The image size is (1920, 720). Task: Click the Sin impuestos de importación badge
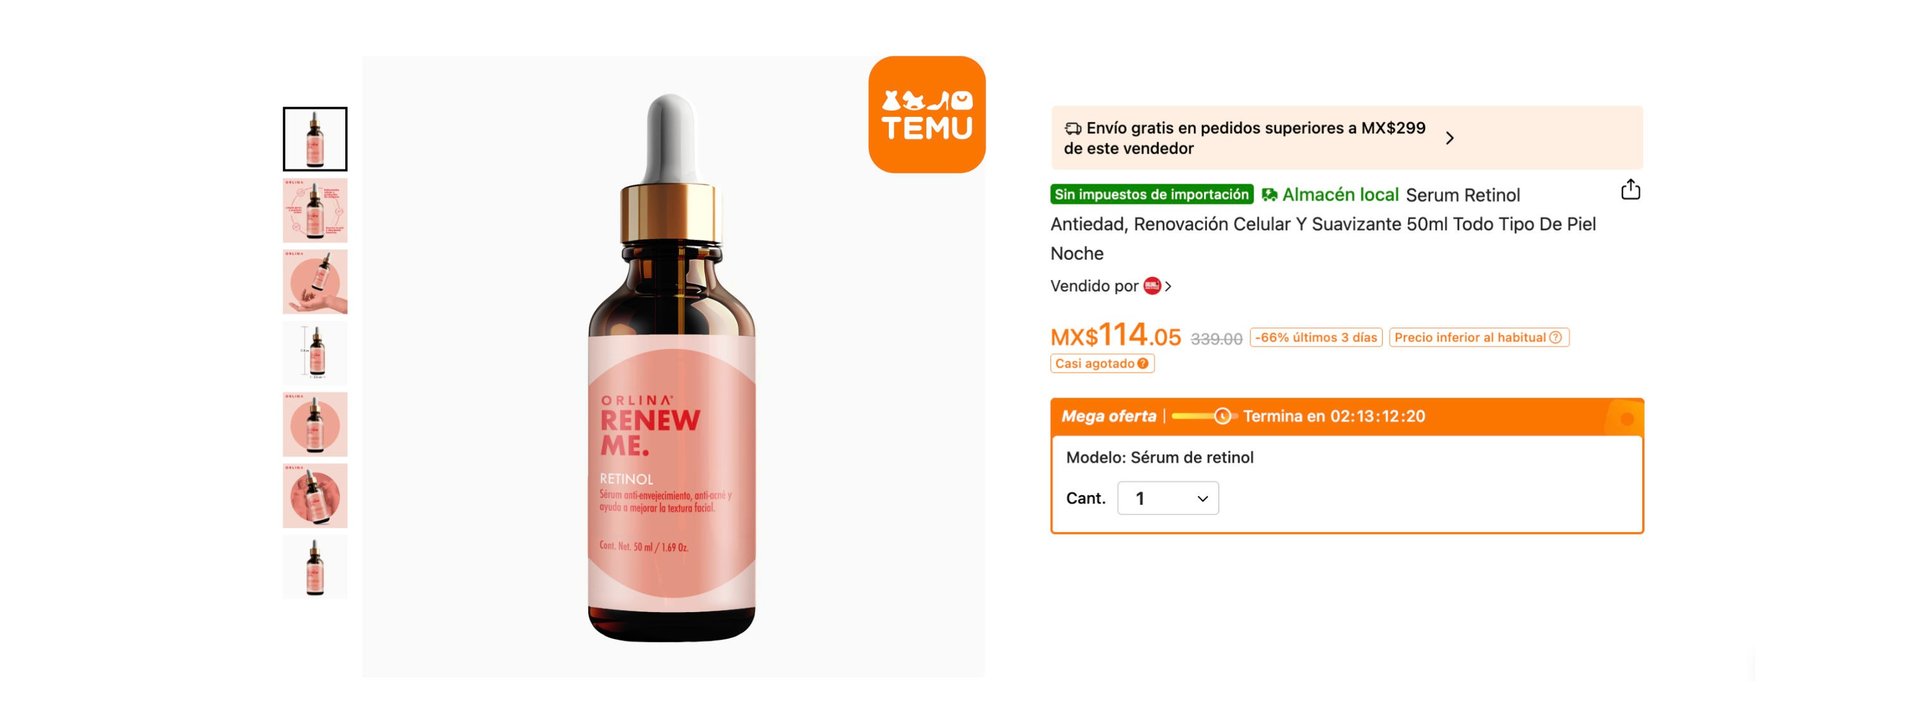click(1152, 194)
